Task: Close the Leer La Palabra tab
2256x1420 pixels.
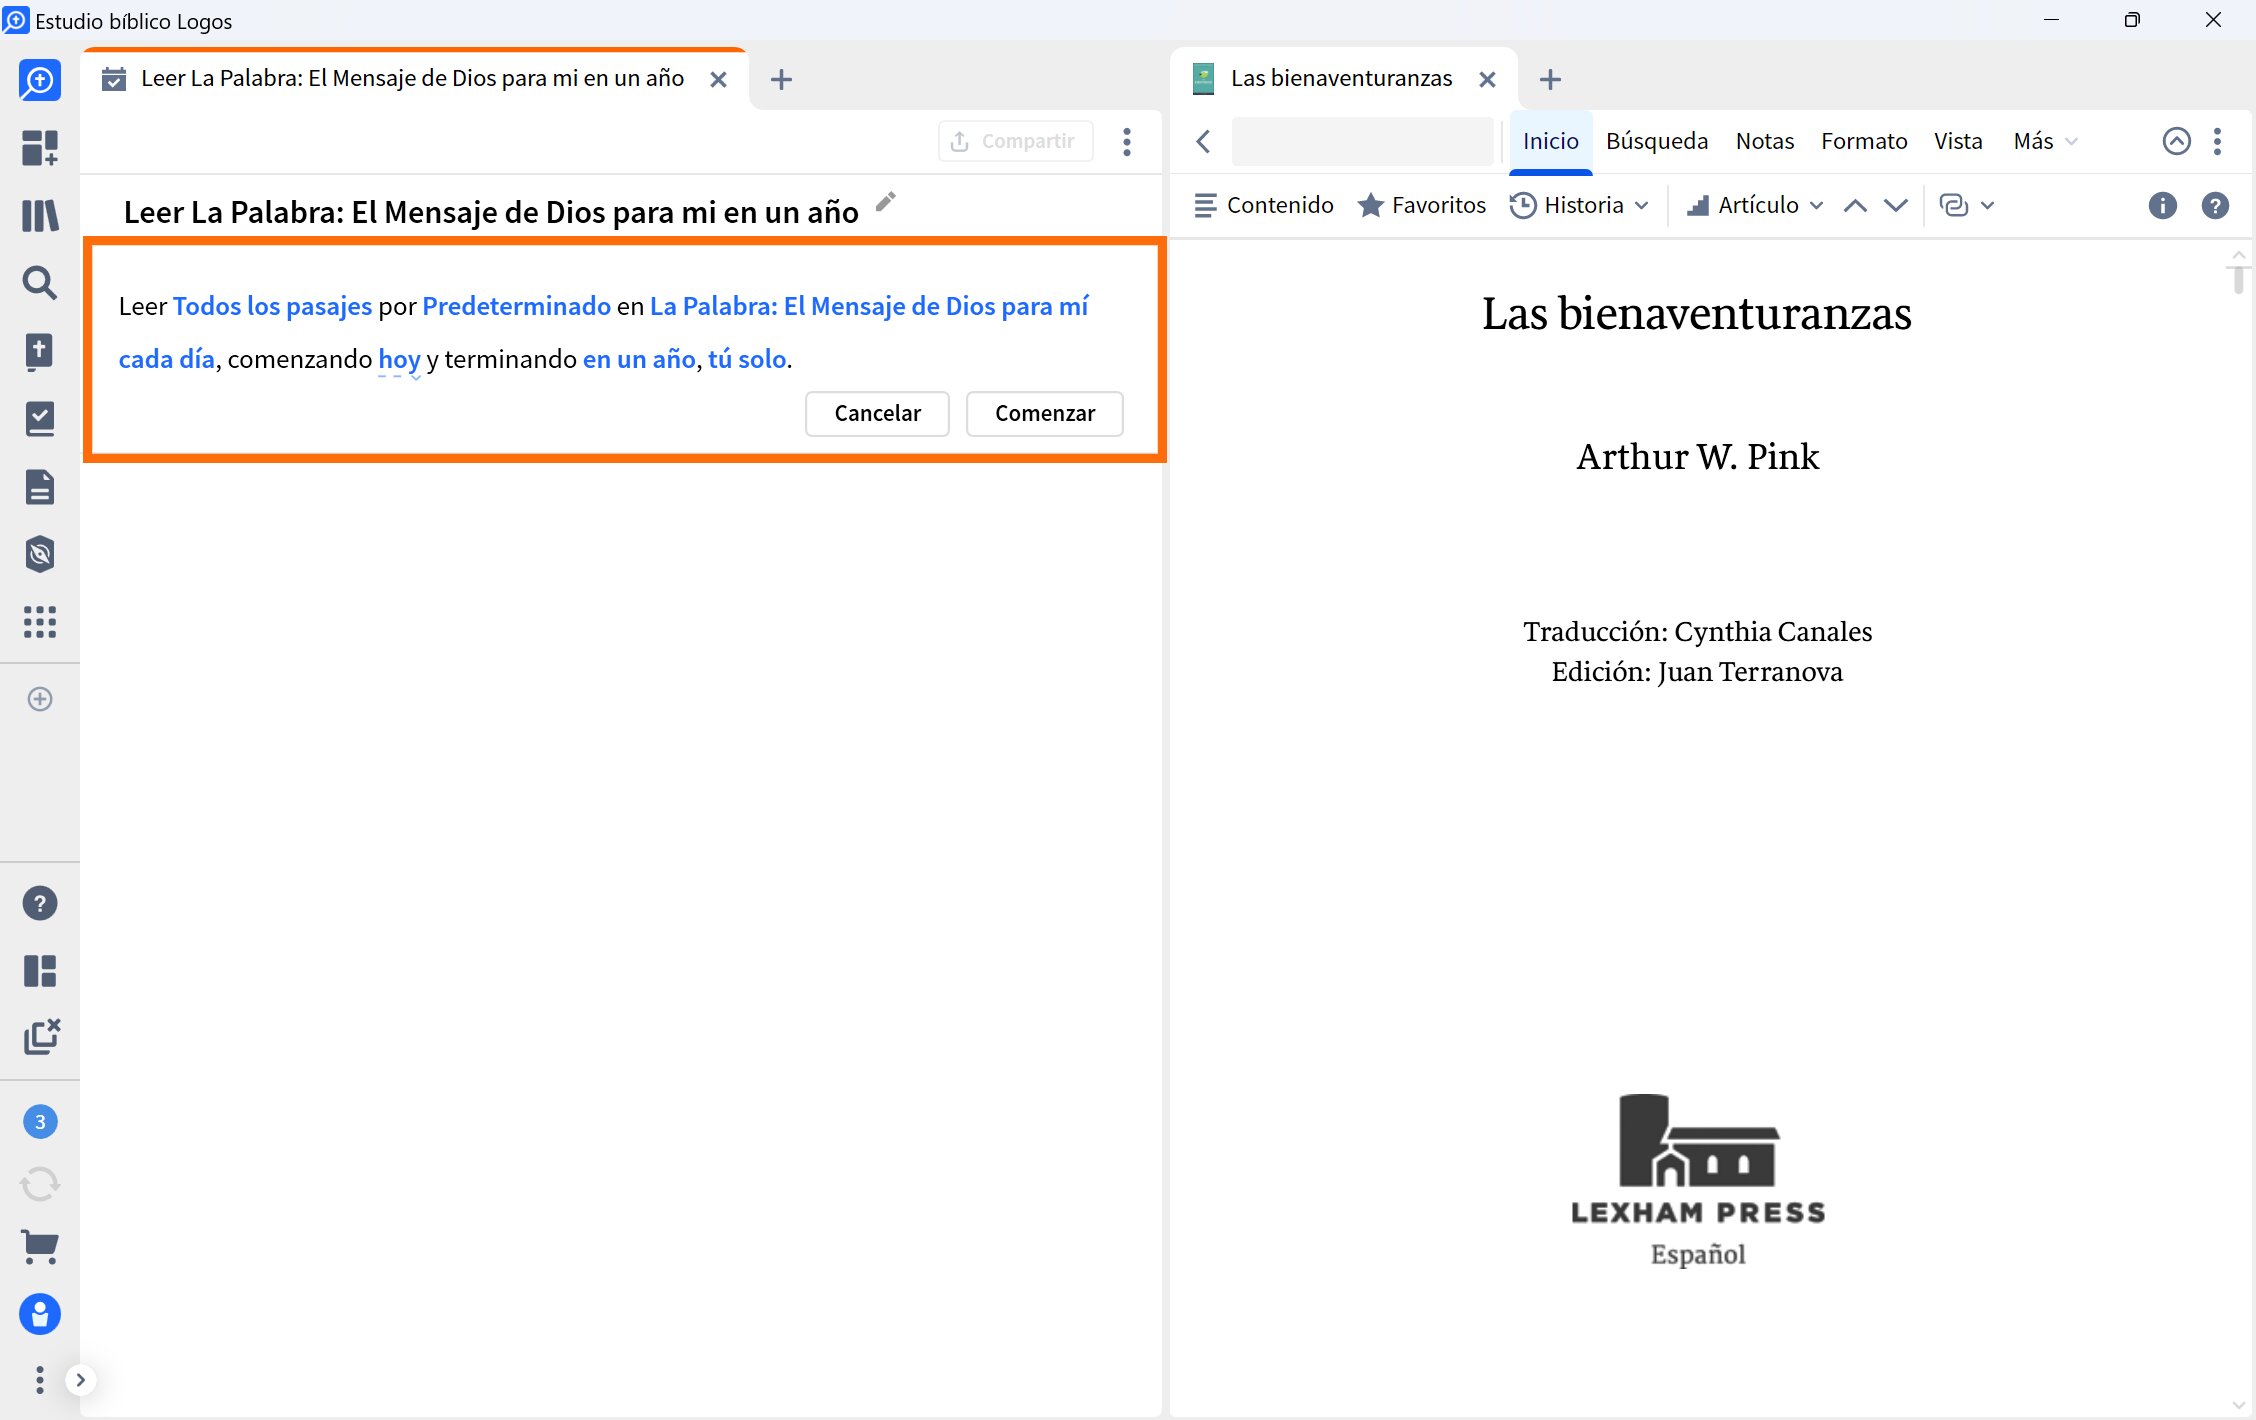Action: pos(718,79)
